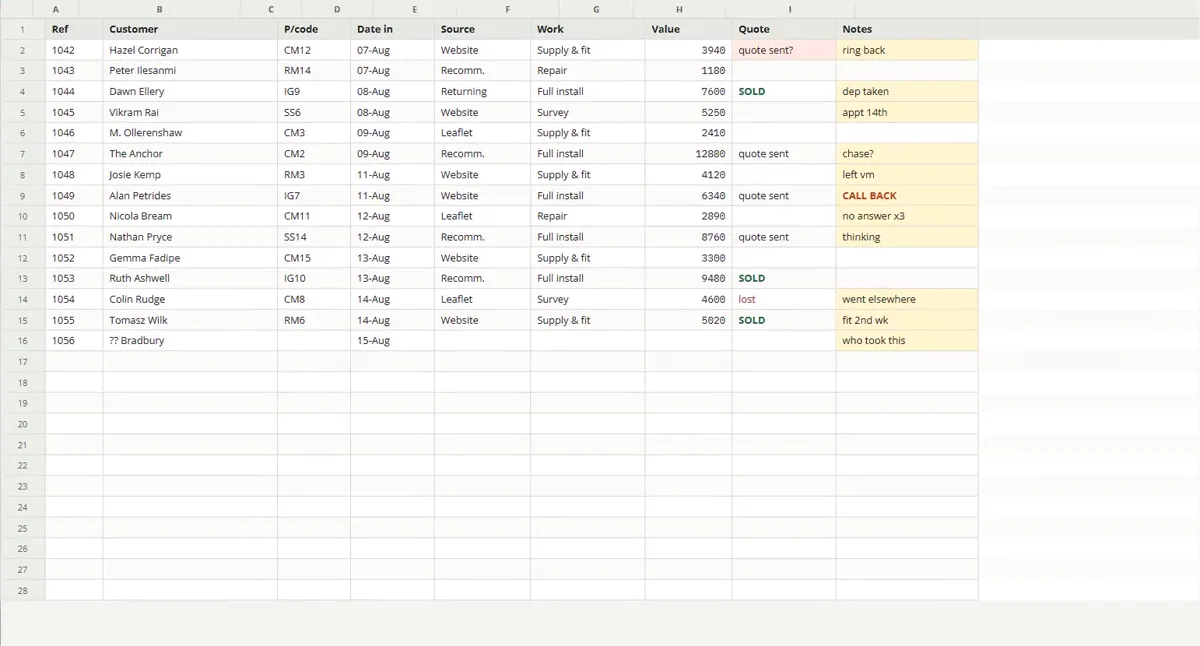Select the cell with customer Peter Ilesanmi
The image size is (1200, 646).
click(190, 71)
